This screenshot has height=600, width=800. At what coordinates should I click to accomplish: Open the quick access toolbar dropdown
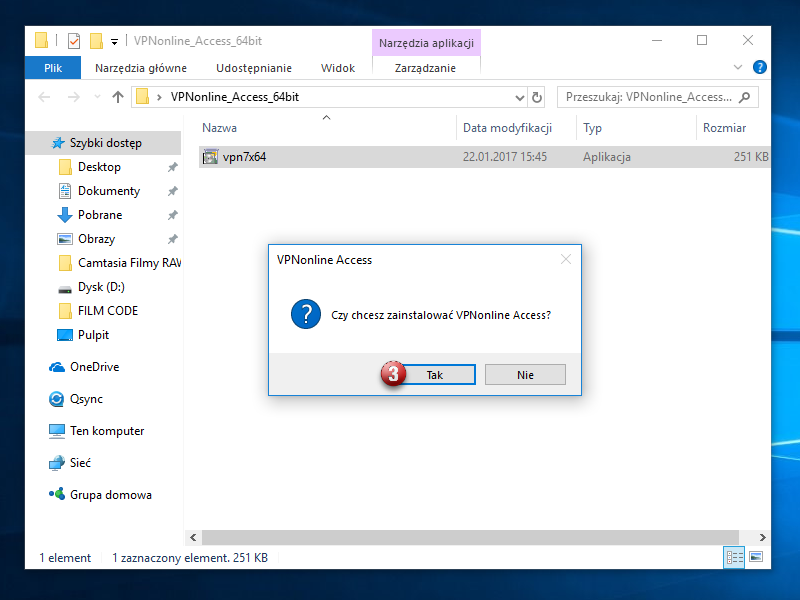tap(115, 42)
